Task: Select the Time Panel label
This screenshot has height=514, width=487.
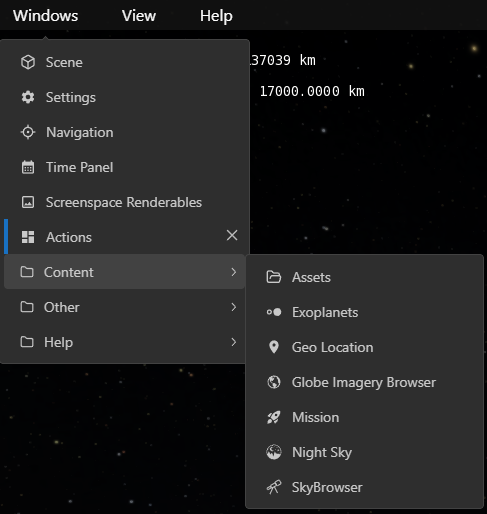Action: coord(79,167)
